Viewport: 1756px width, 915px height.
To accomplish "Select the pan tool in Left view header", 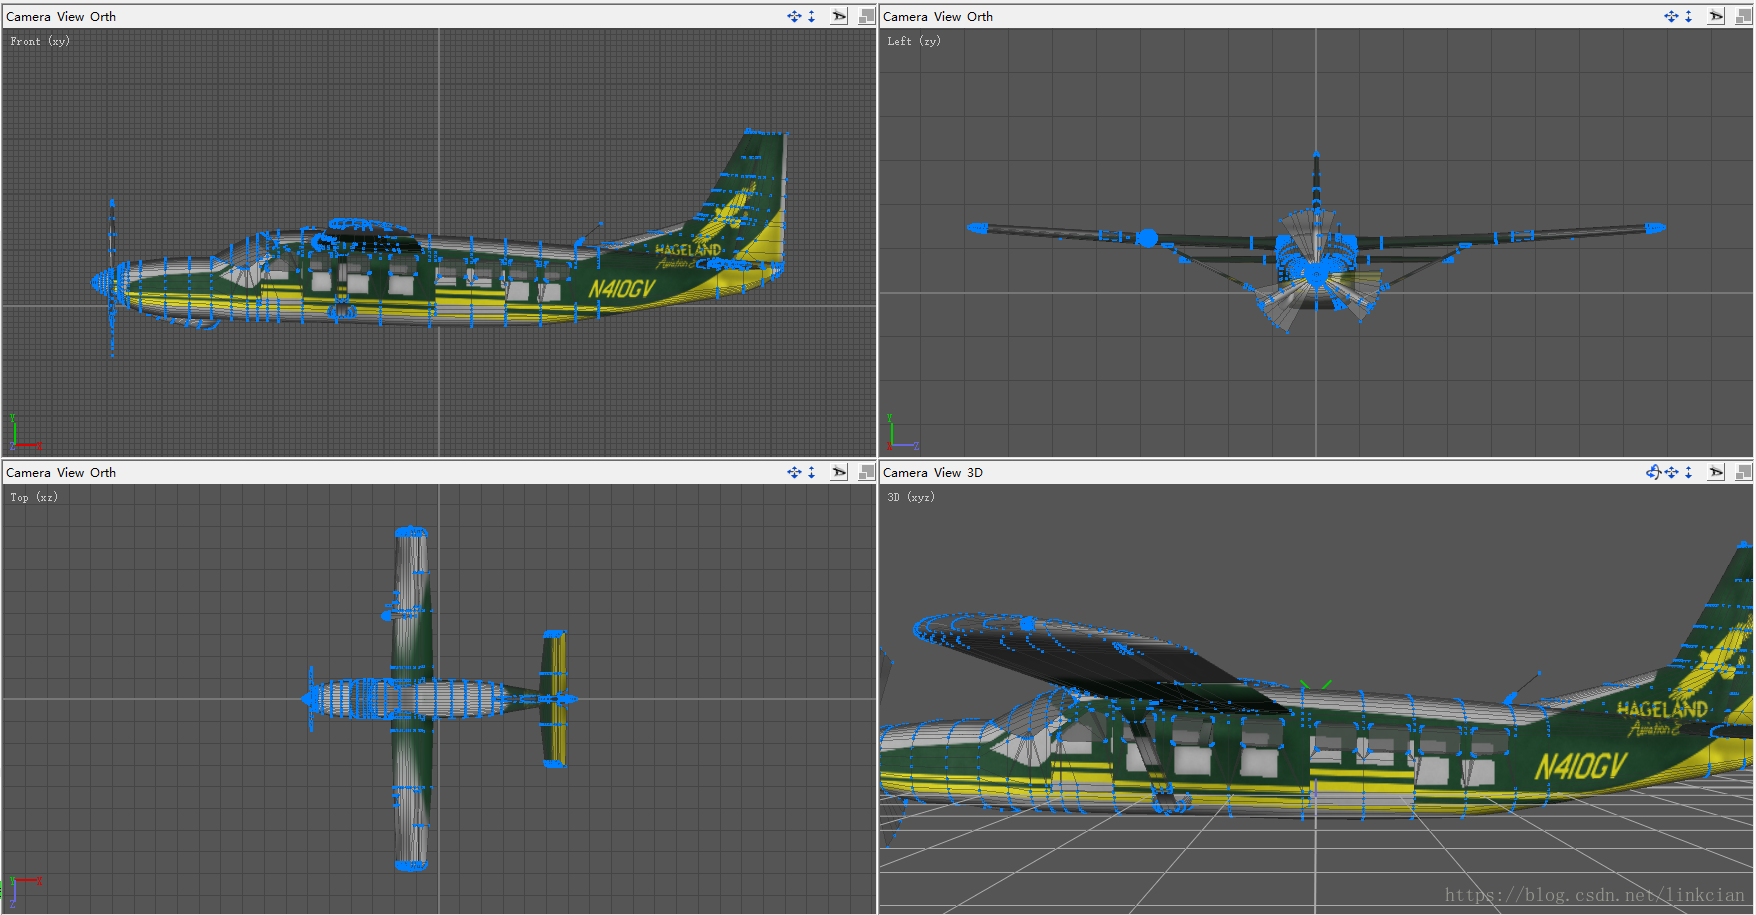I will (1671, 16).
